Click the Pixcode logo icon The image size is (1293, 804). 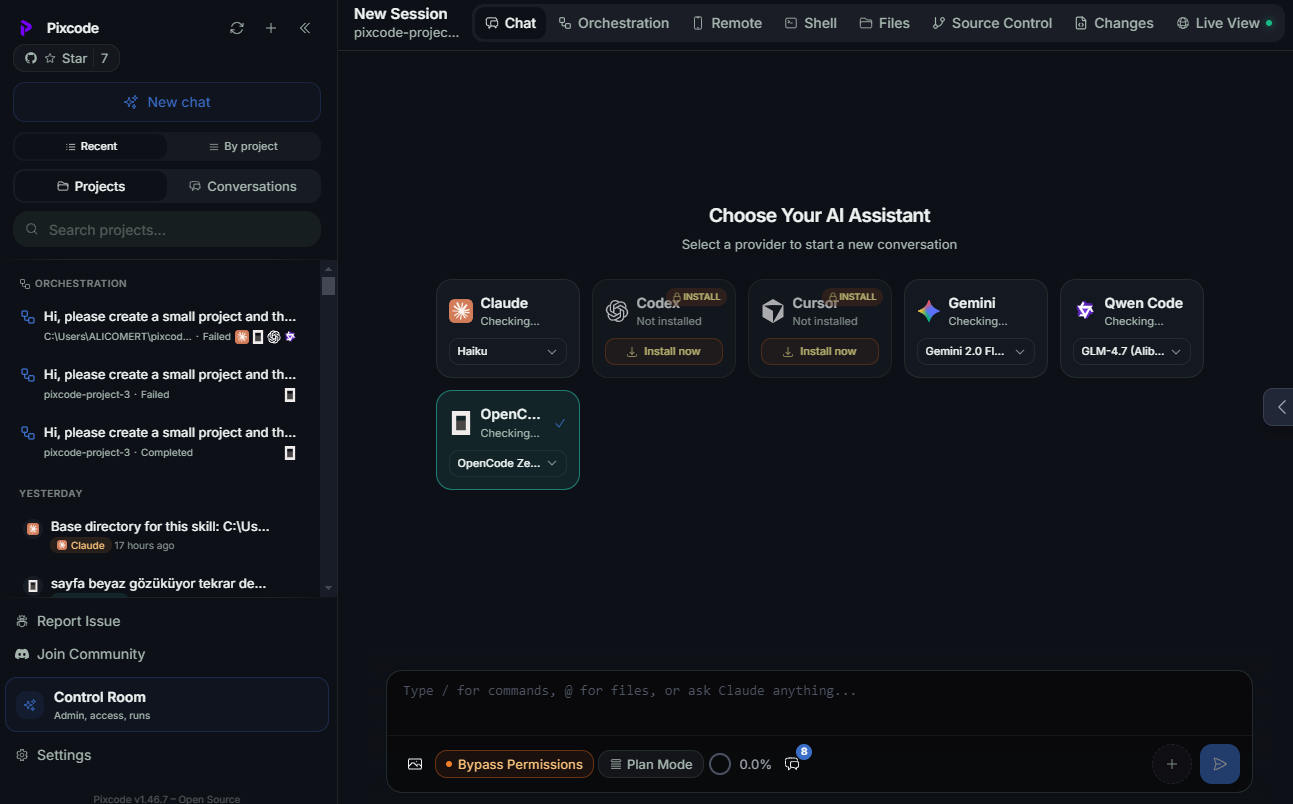26,28
